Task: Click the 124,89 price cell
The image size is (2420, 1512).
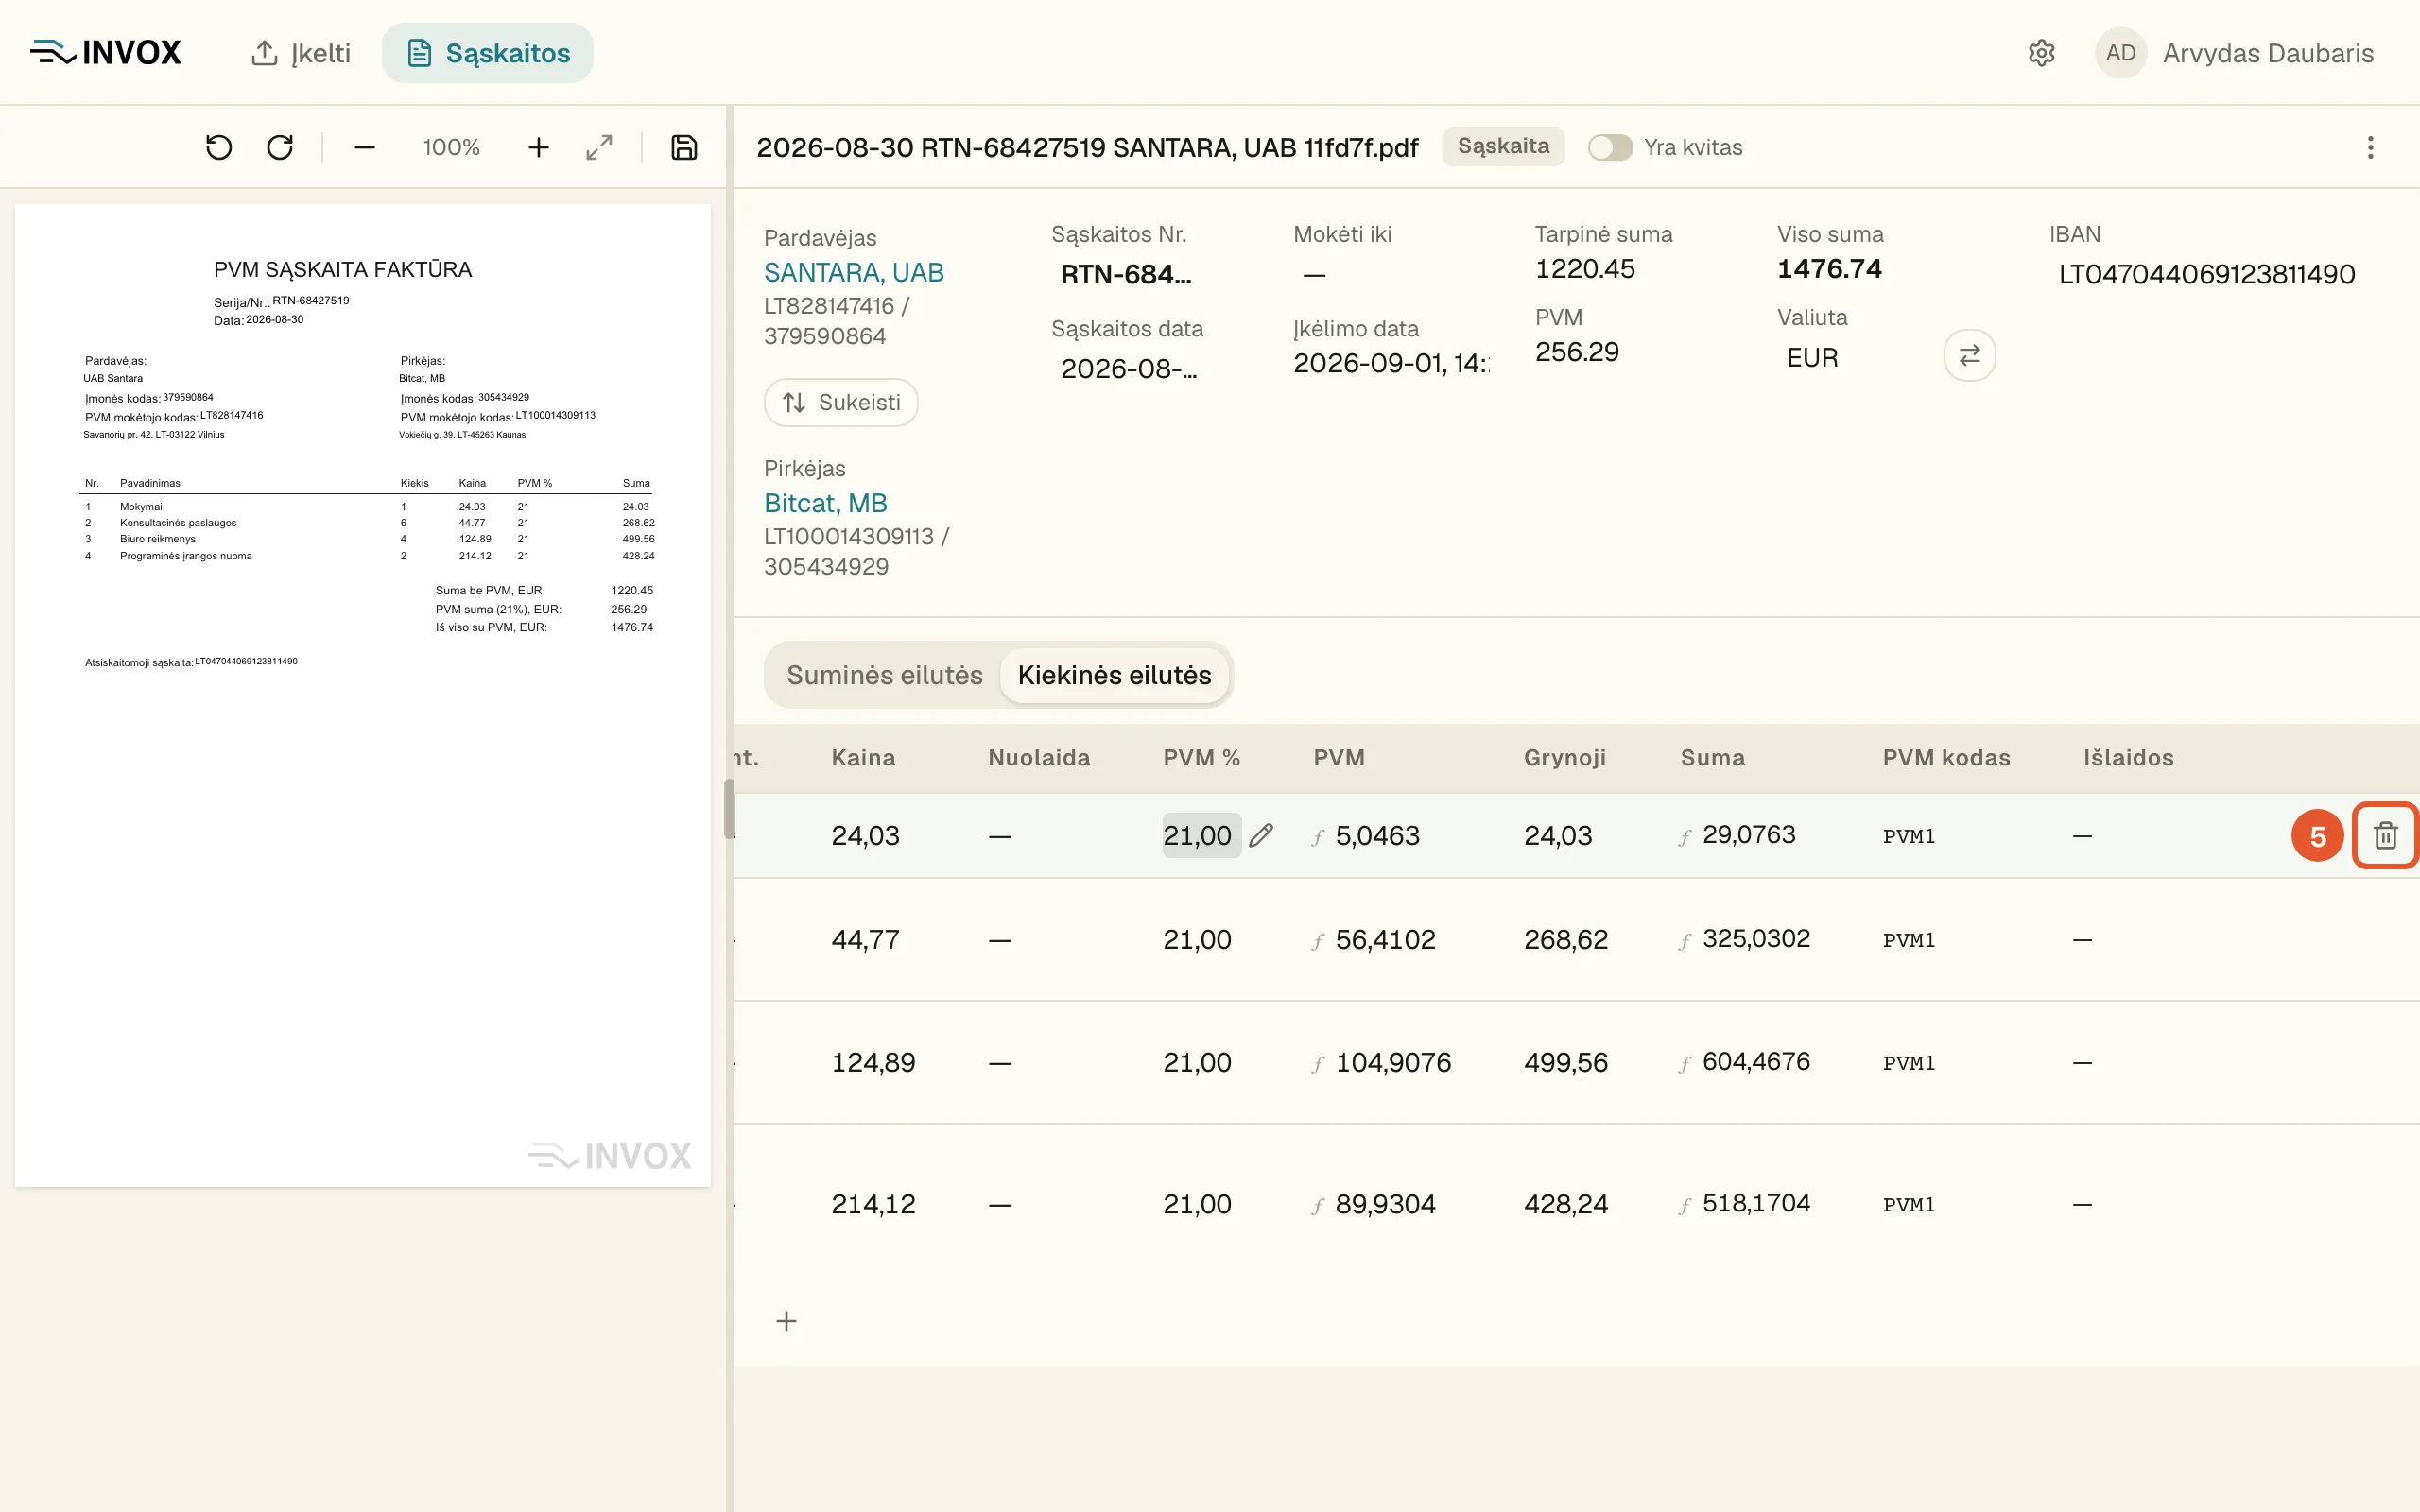Action: click(873, 1063)
